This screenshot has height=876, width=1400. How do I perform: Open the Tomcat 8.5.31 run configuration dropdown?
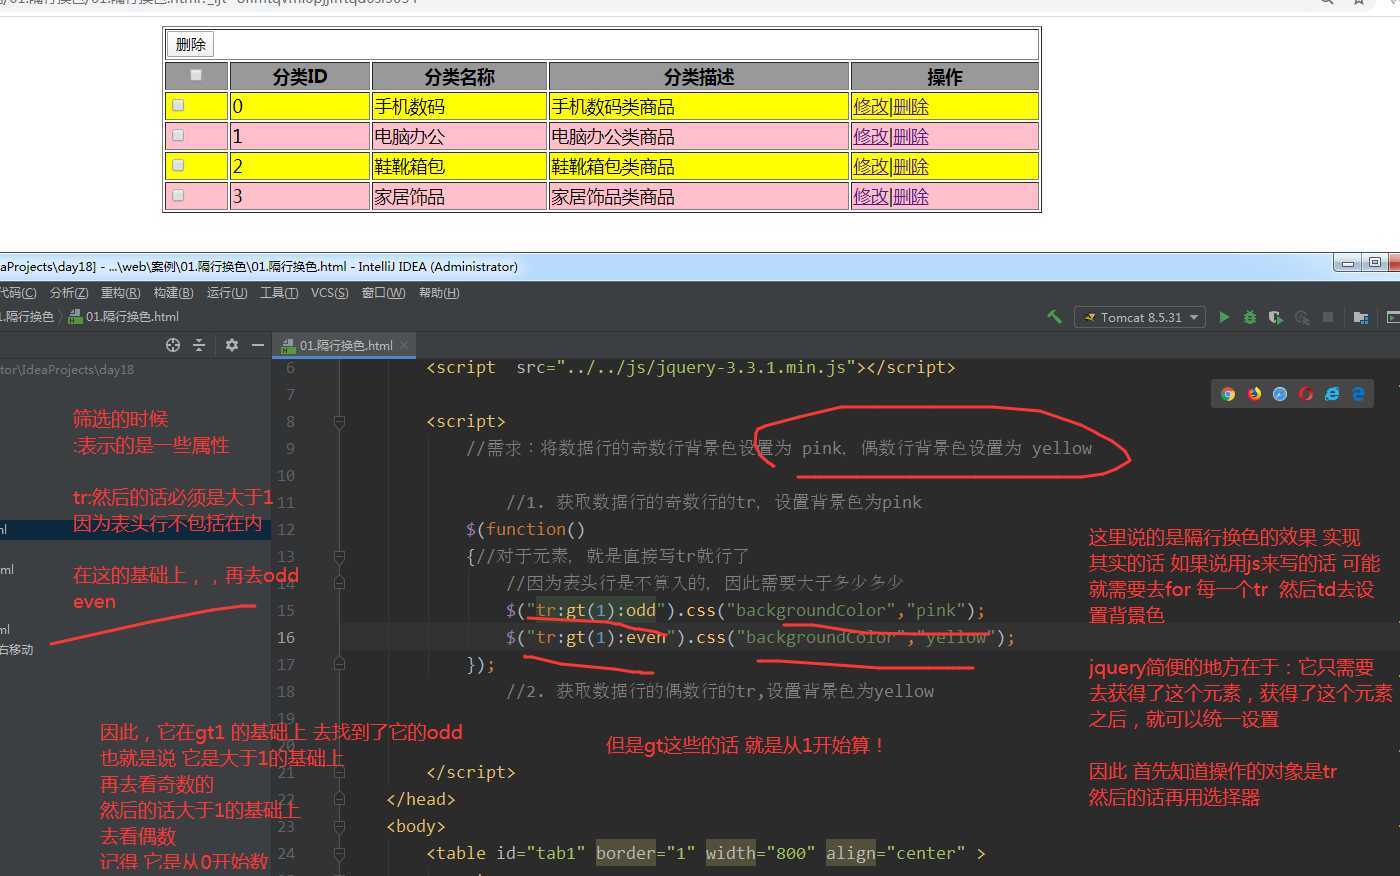point(1140,317)
